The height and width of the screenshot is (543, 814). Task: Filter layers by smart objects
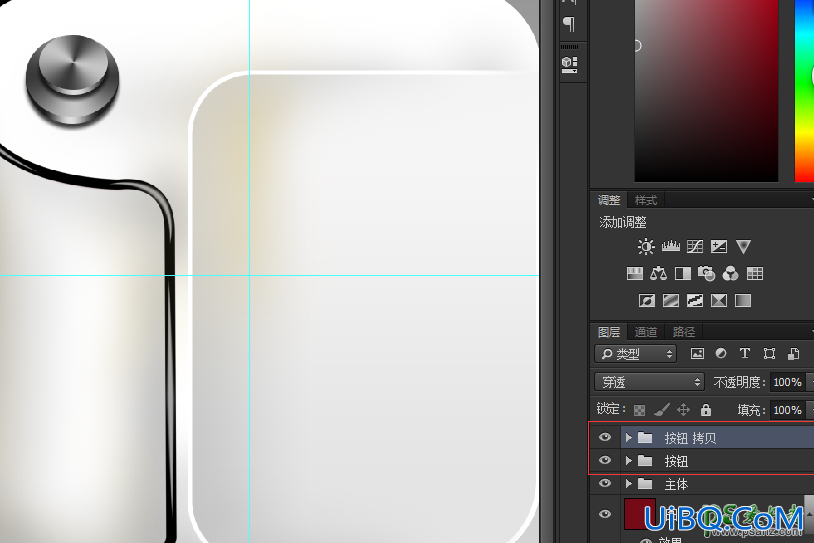(x=793, y=354)
